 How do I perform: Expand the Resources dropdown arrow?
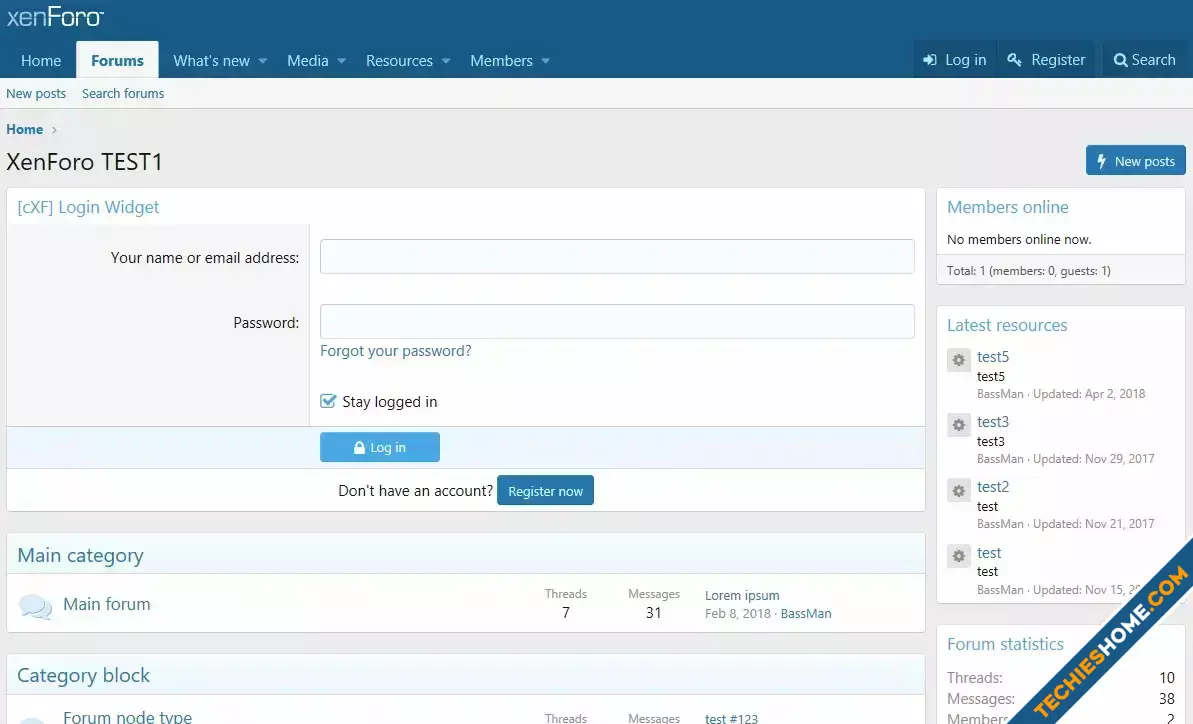[x=446, y=61]
